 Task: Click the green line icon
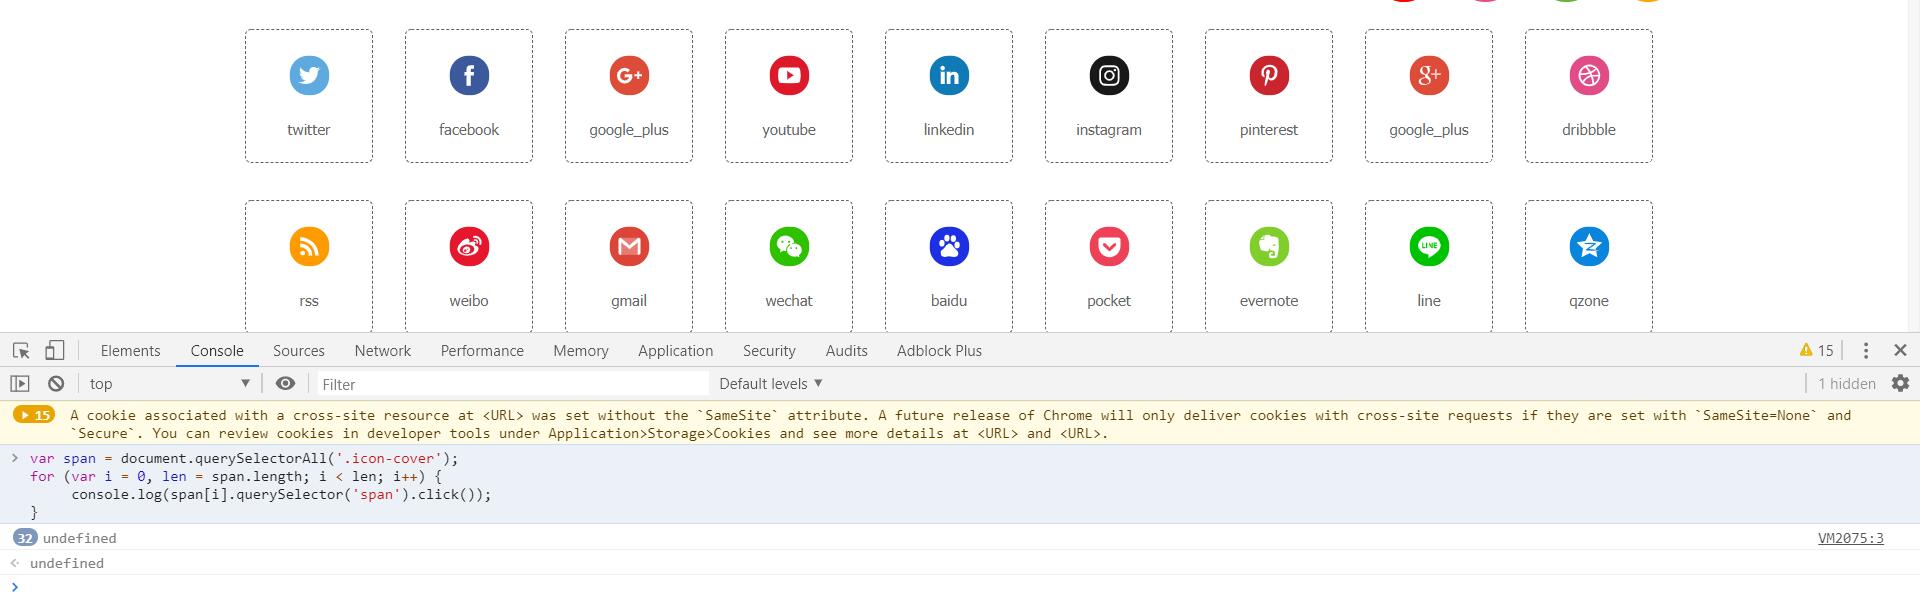click(x=1429, y=246)
